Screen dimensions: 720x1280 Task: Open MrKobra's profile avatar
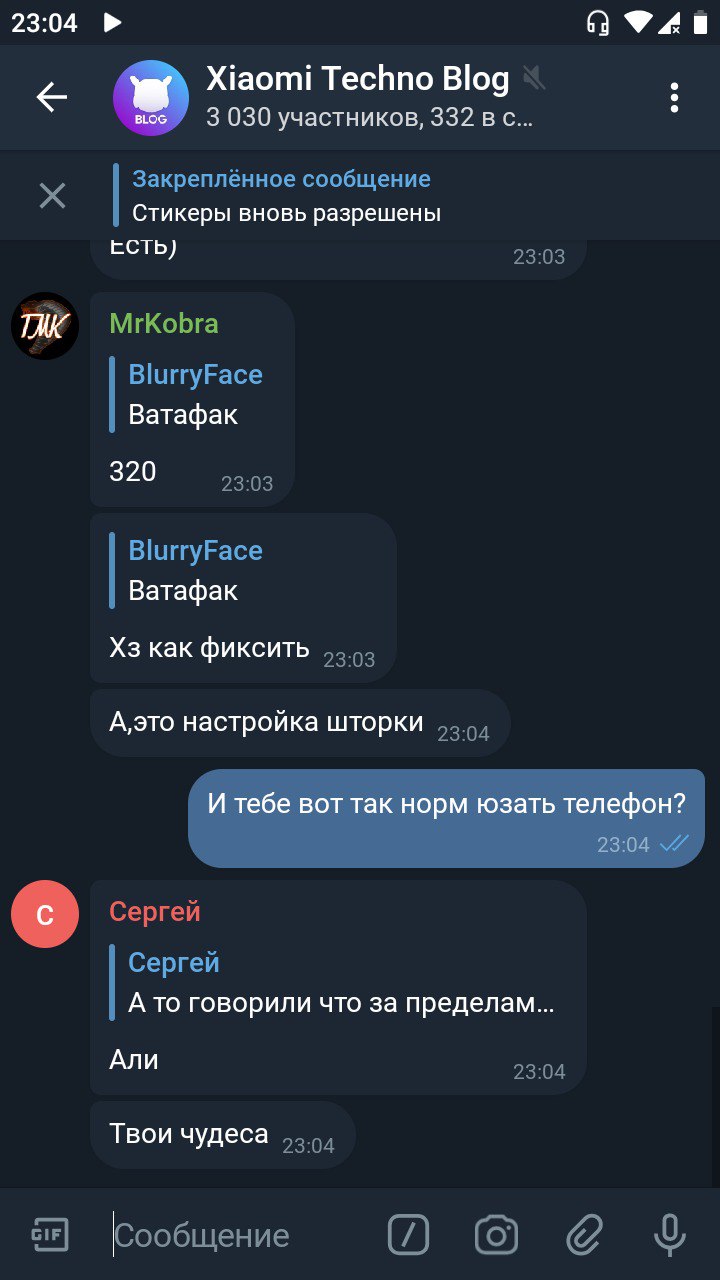coord(45,326)
